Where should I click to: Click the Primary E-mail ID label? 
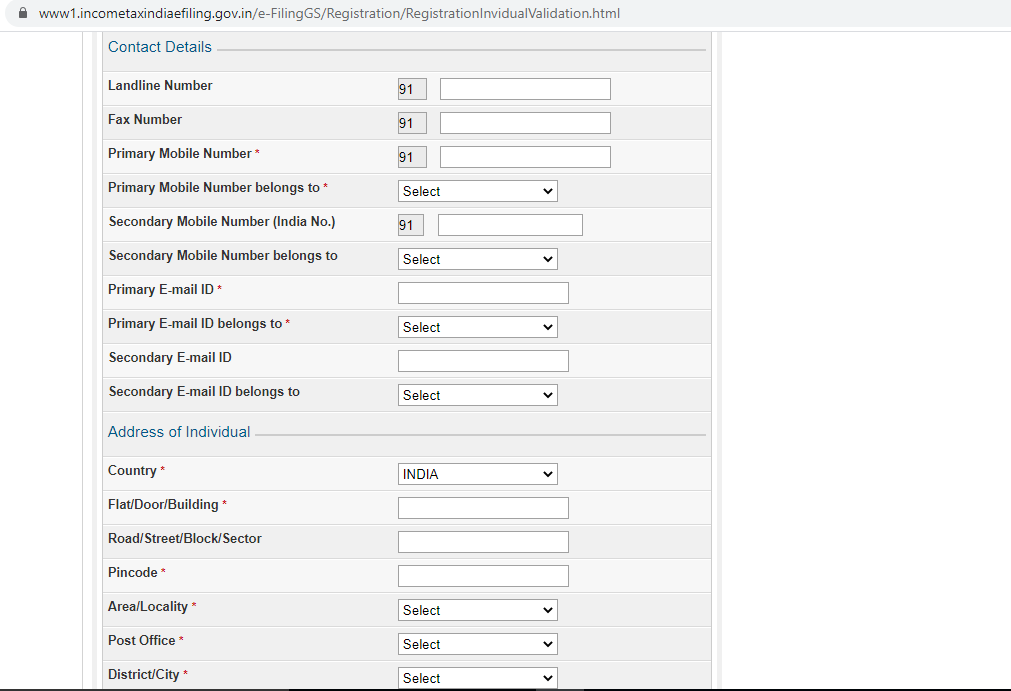161,290
